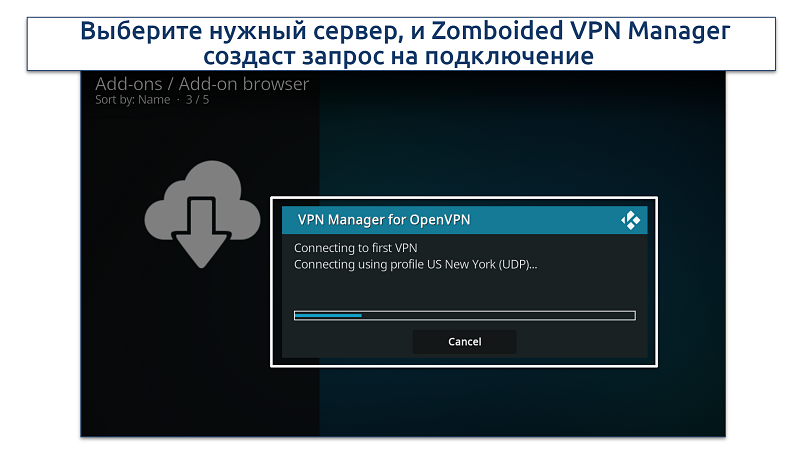Click the Sort by: Name label

click(x=133, y=100)
